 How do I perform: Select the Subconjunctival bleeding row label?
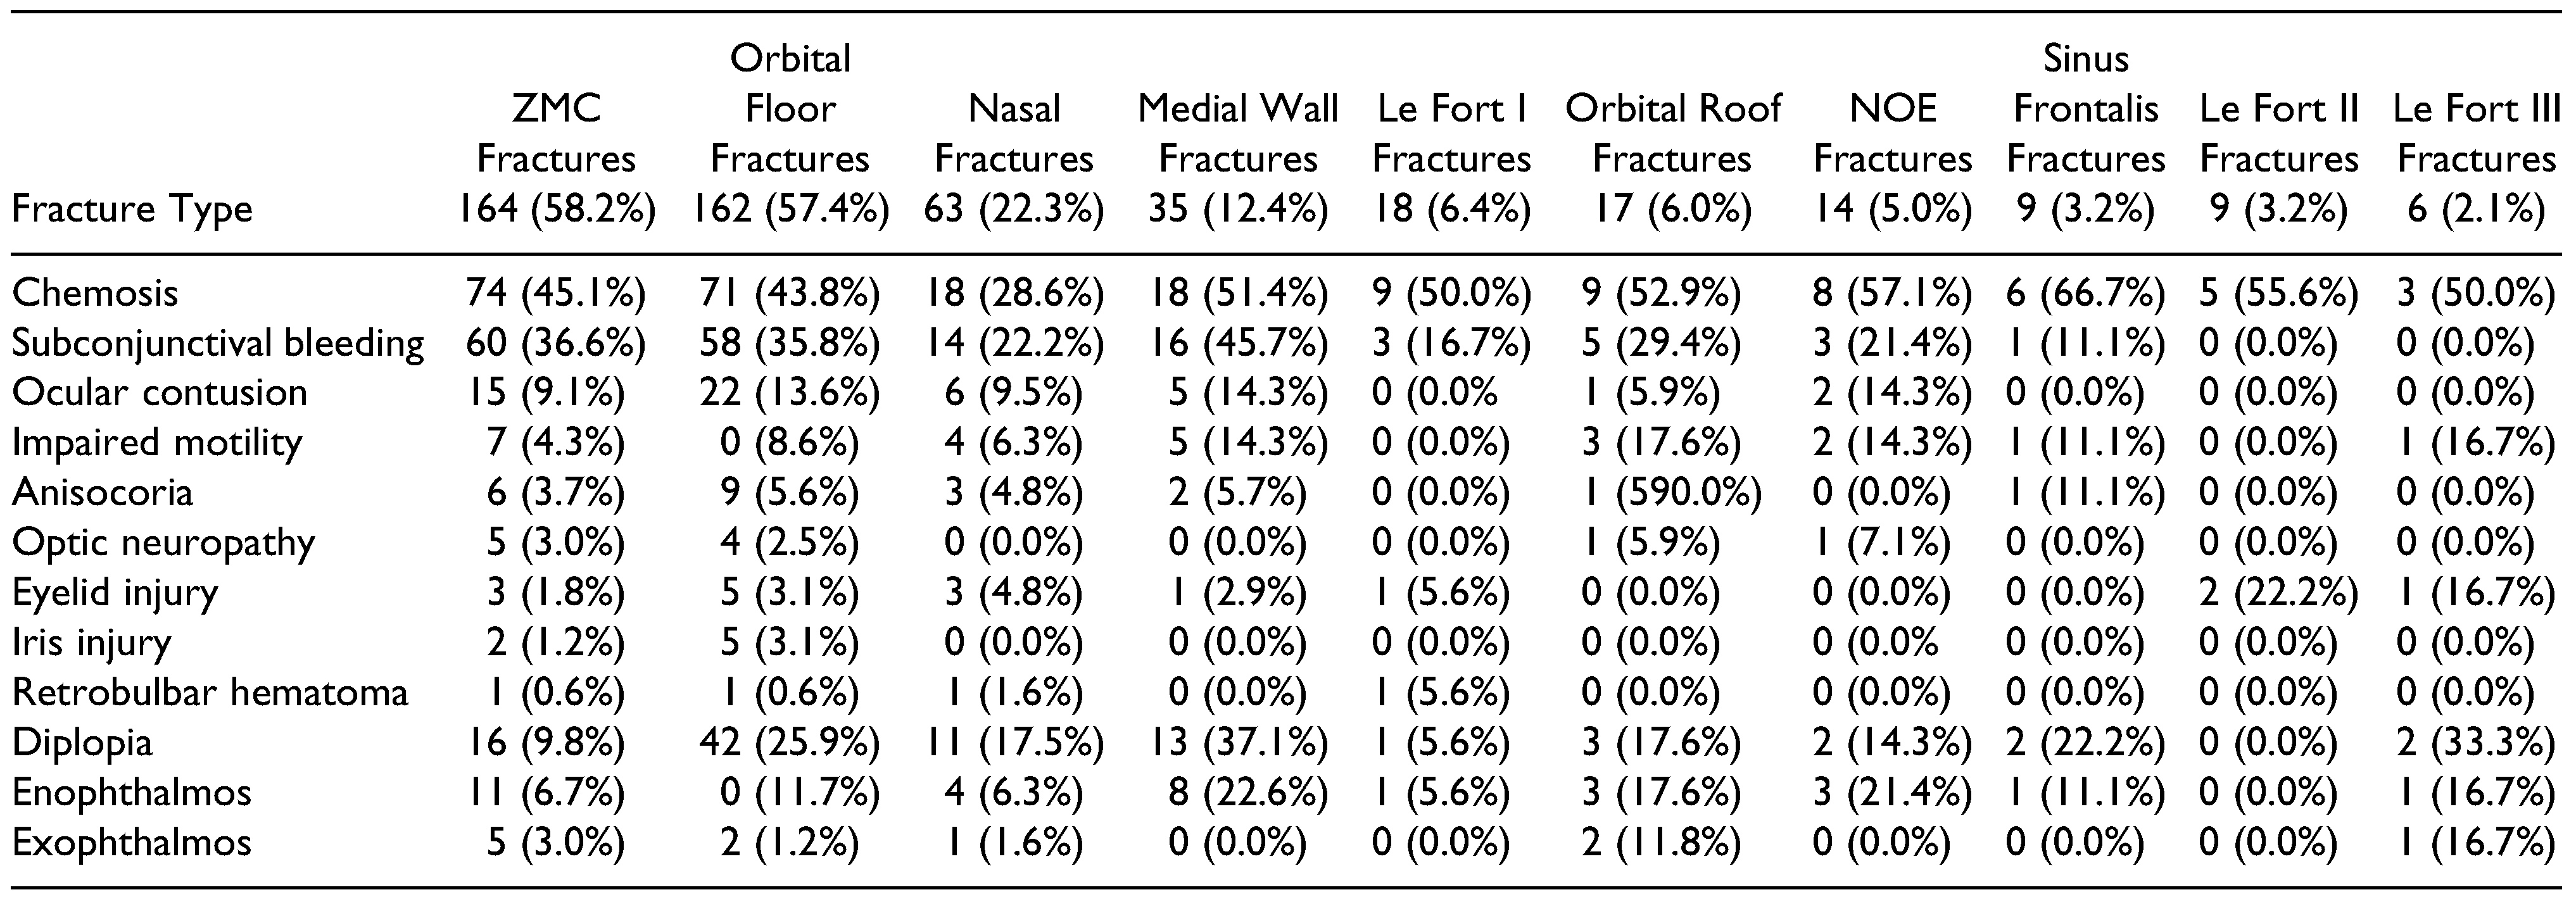point(218,343)
